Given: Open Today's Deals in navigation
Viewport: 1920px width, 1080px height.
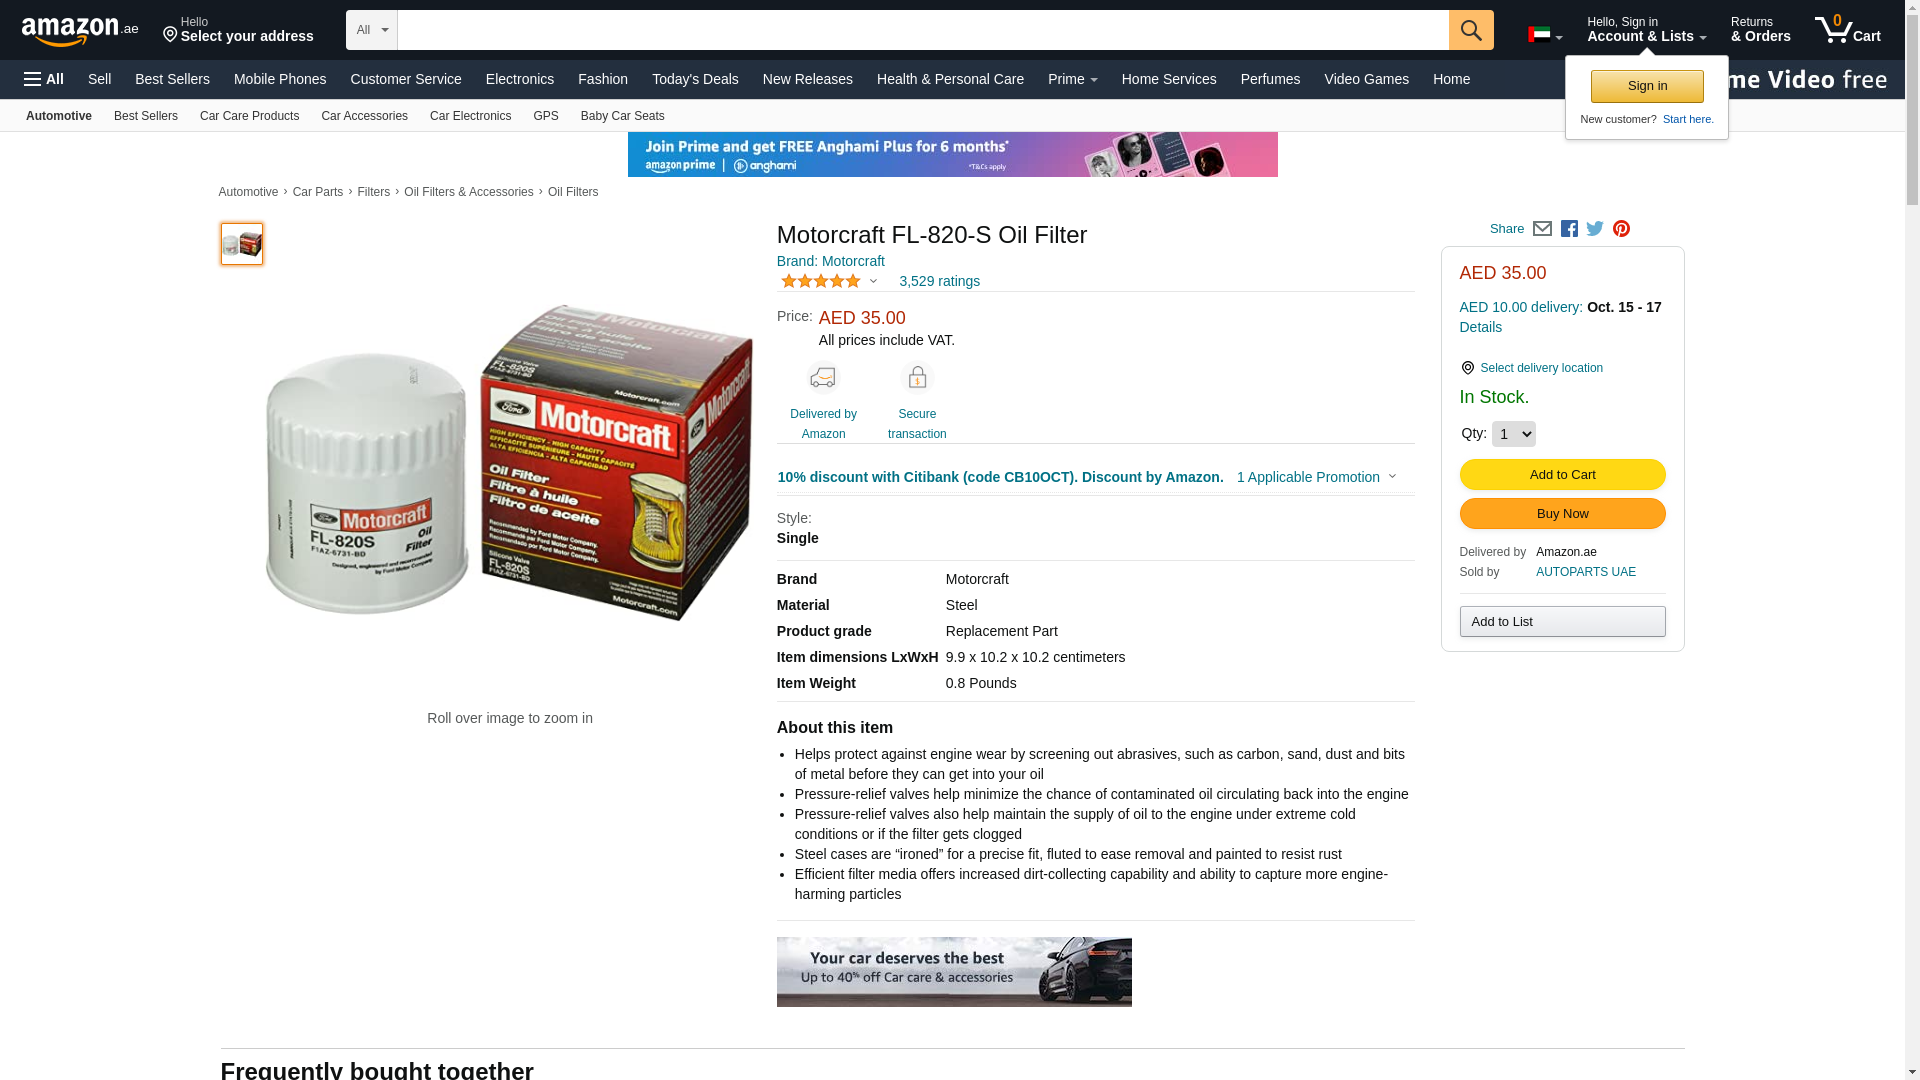Looking at the screenshot, I should click(x=695, y=79).
